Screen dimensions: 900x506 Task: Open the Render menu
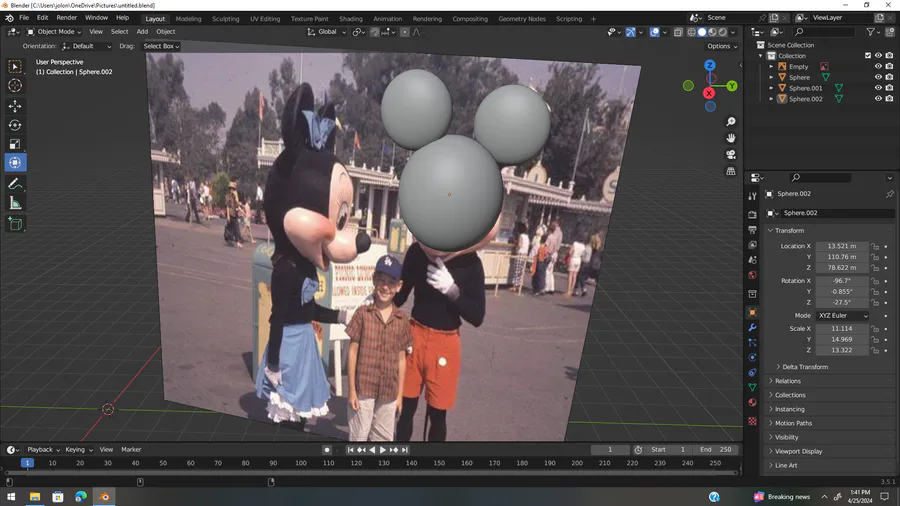click(x=67, y=18)
